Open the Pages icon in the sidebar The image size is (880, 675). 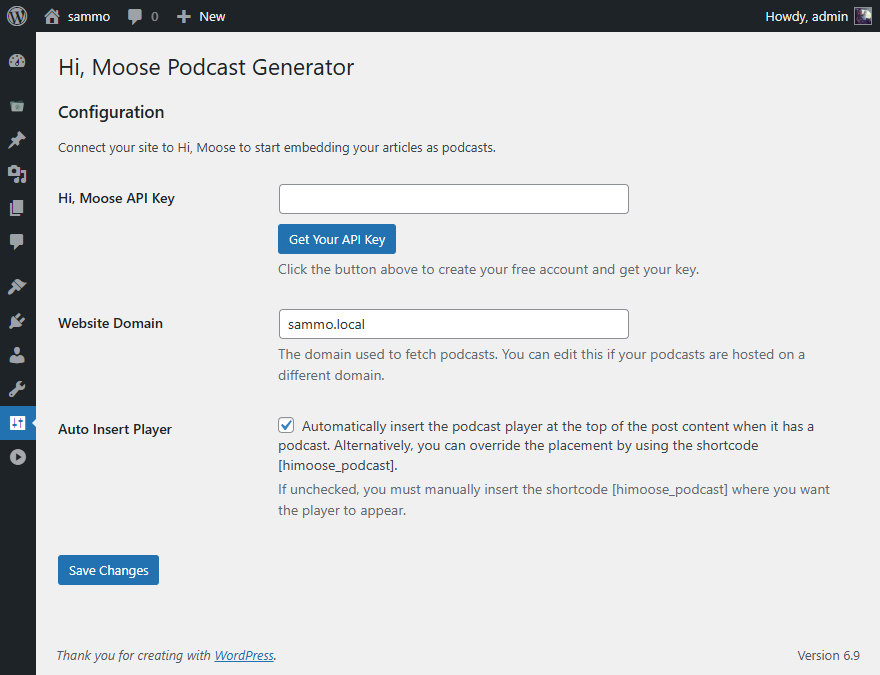17,207
